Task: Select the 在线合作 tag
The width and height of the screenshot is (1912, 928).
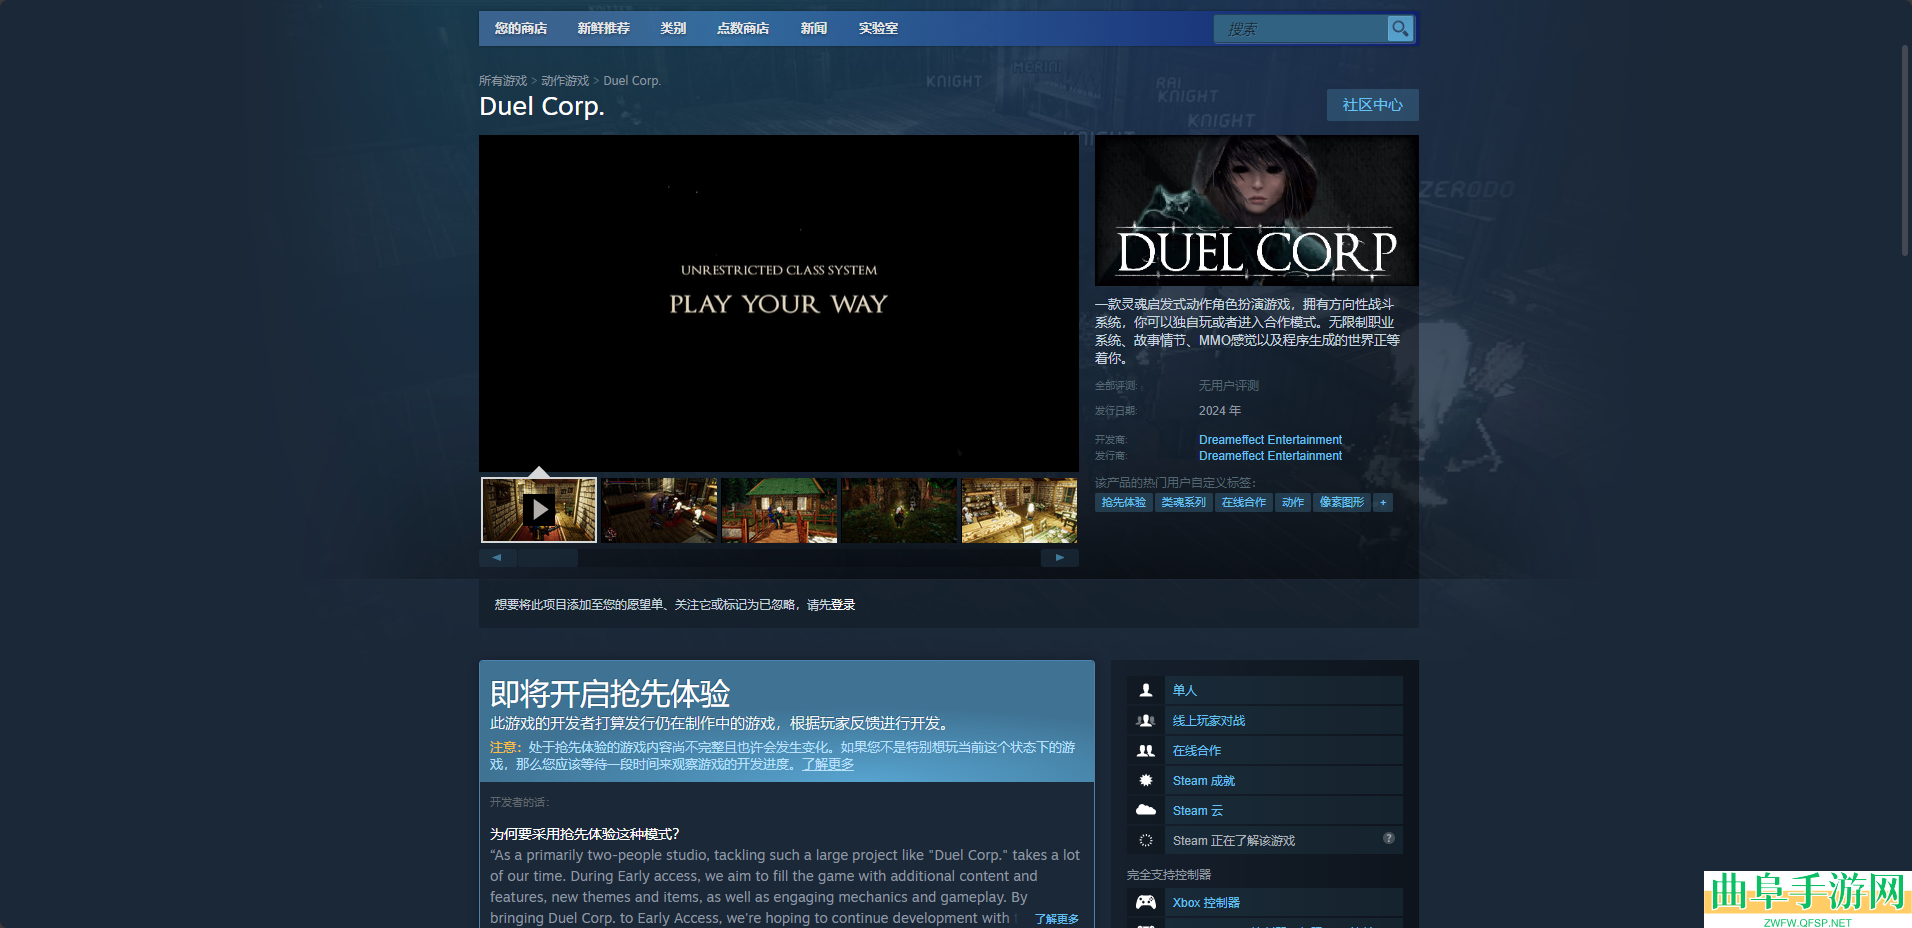Action: point(1244,502)
